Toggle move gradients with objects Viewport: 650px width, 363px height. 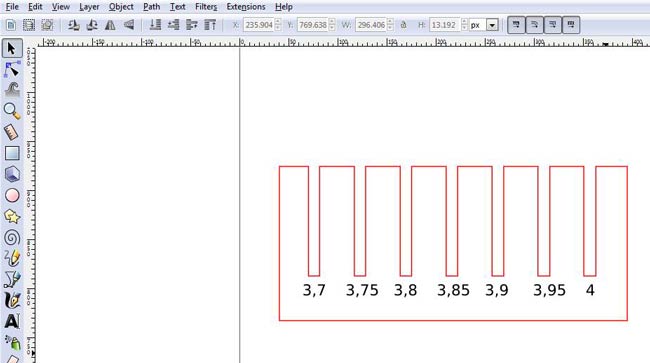click(553, 25)
